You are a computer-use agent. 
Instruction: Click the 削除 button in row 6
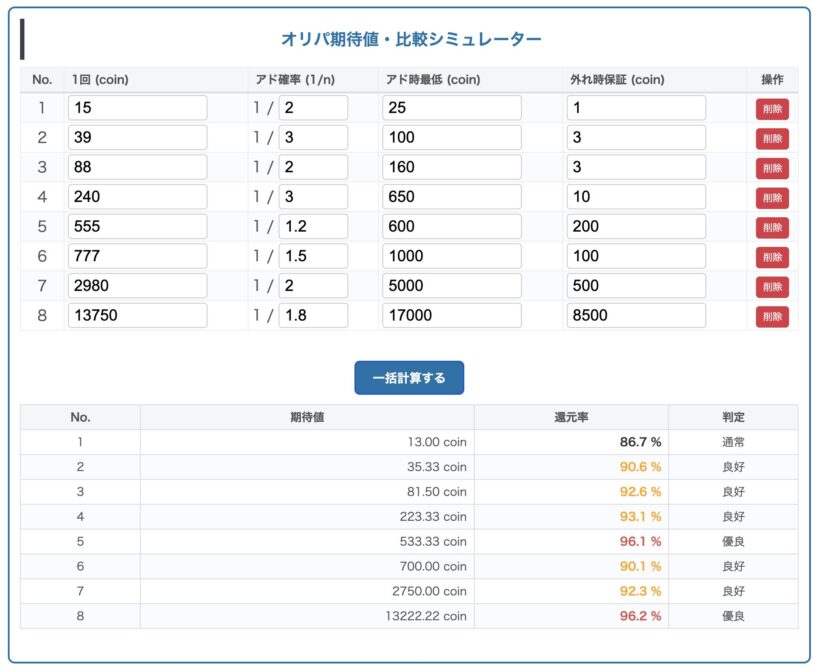pyautogui.click(x=772, y=257)
